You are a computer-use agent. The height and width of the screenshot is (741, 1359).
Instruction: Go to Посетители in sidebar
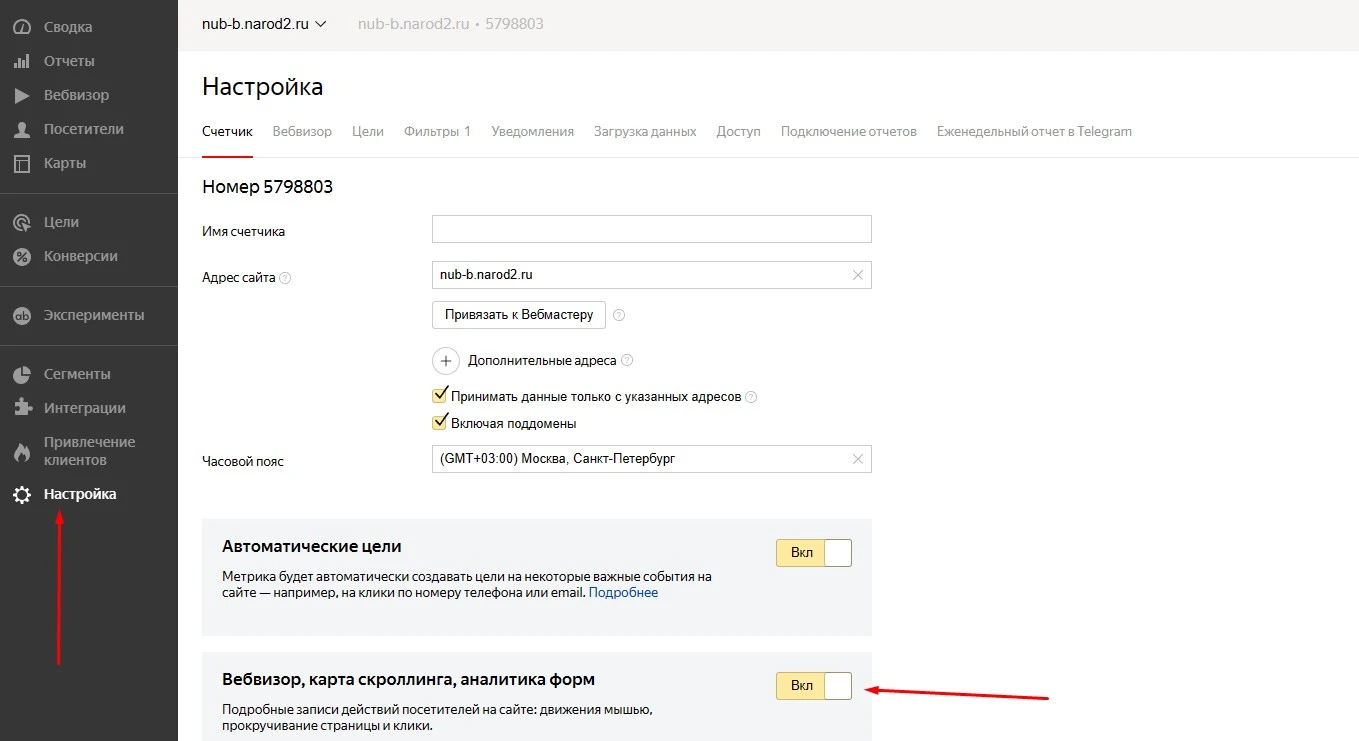tap(84, 129)
